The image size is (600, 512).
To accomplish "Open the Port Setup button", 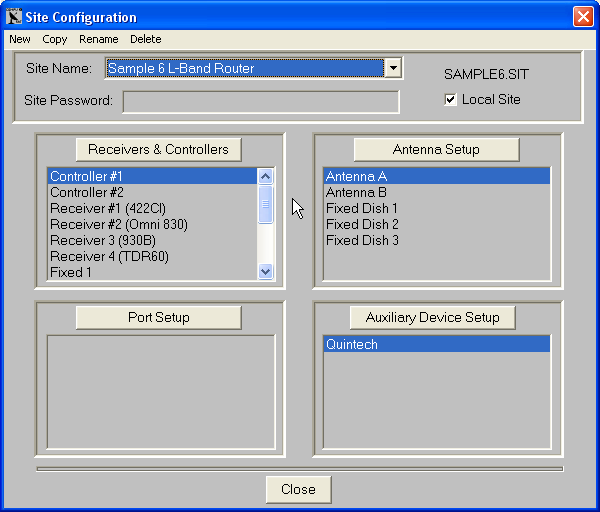I will (x=159, y=317).
